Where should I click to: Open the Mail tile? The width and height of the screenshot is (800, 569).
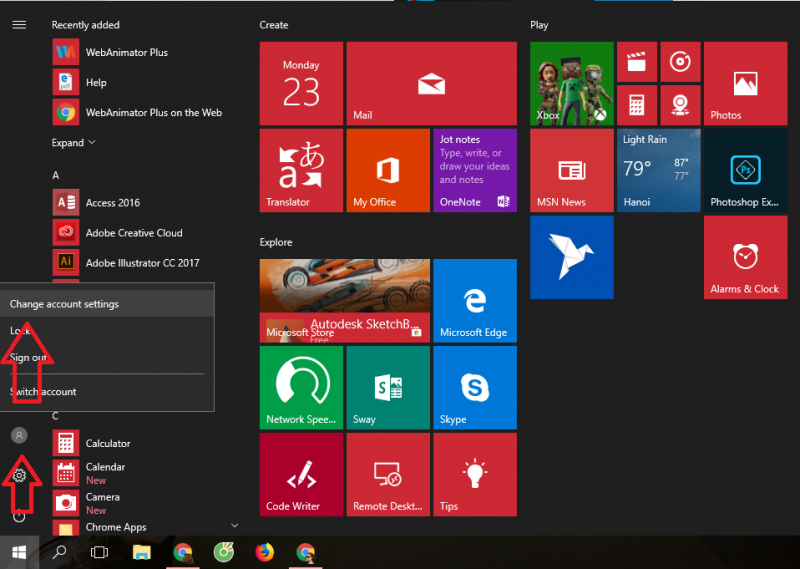431,83
